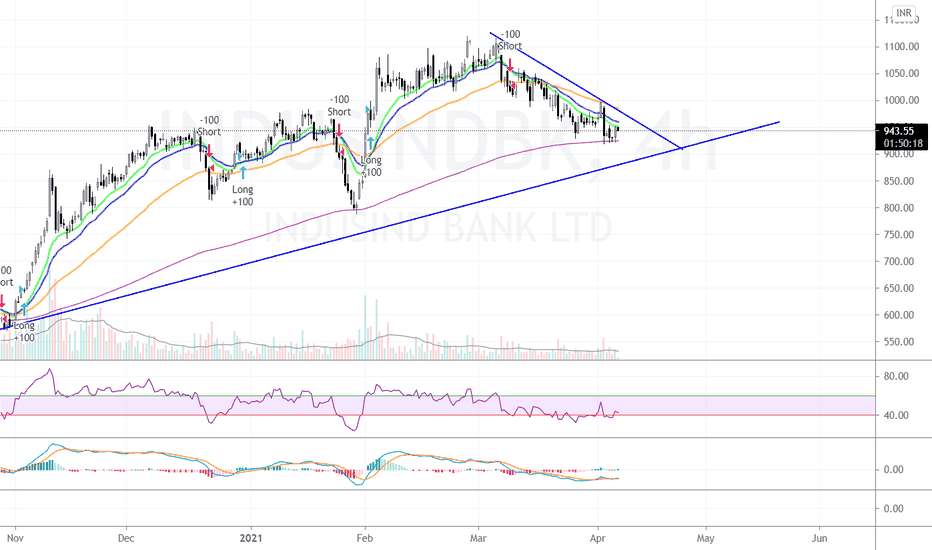The image size is (932, 550).
Task: Click the 800.00 price axis label
Action: coord(900,208)
